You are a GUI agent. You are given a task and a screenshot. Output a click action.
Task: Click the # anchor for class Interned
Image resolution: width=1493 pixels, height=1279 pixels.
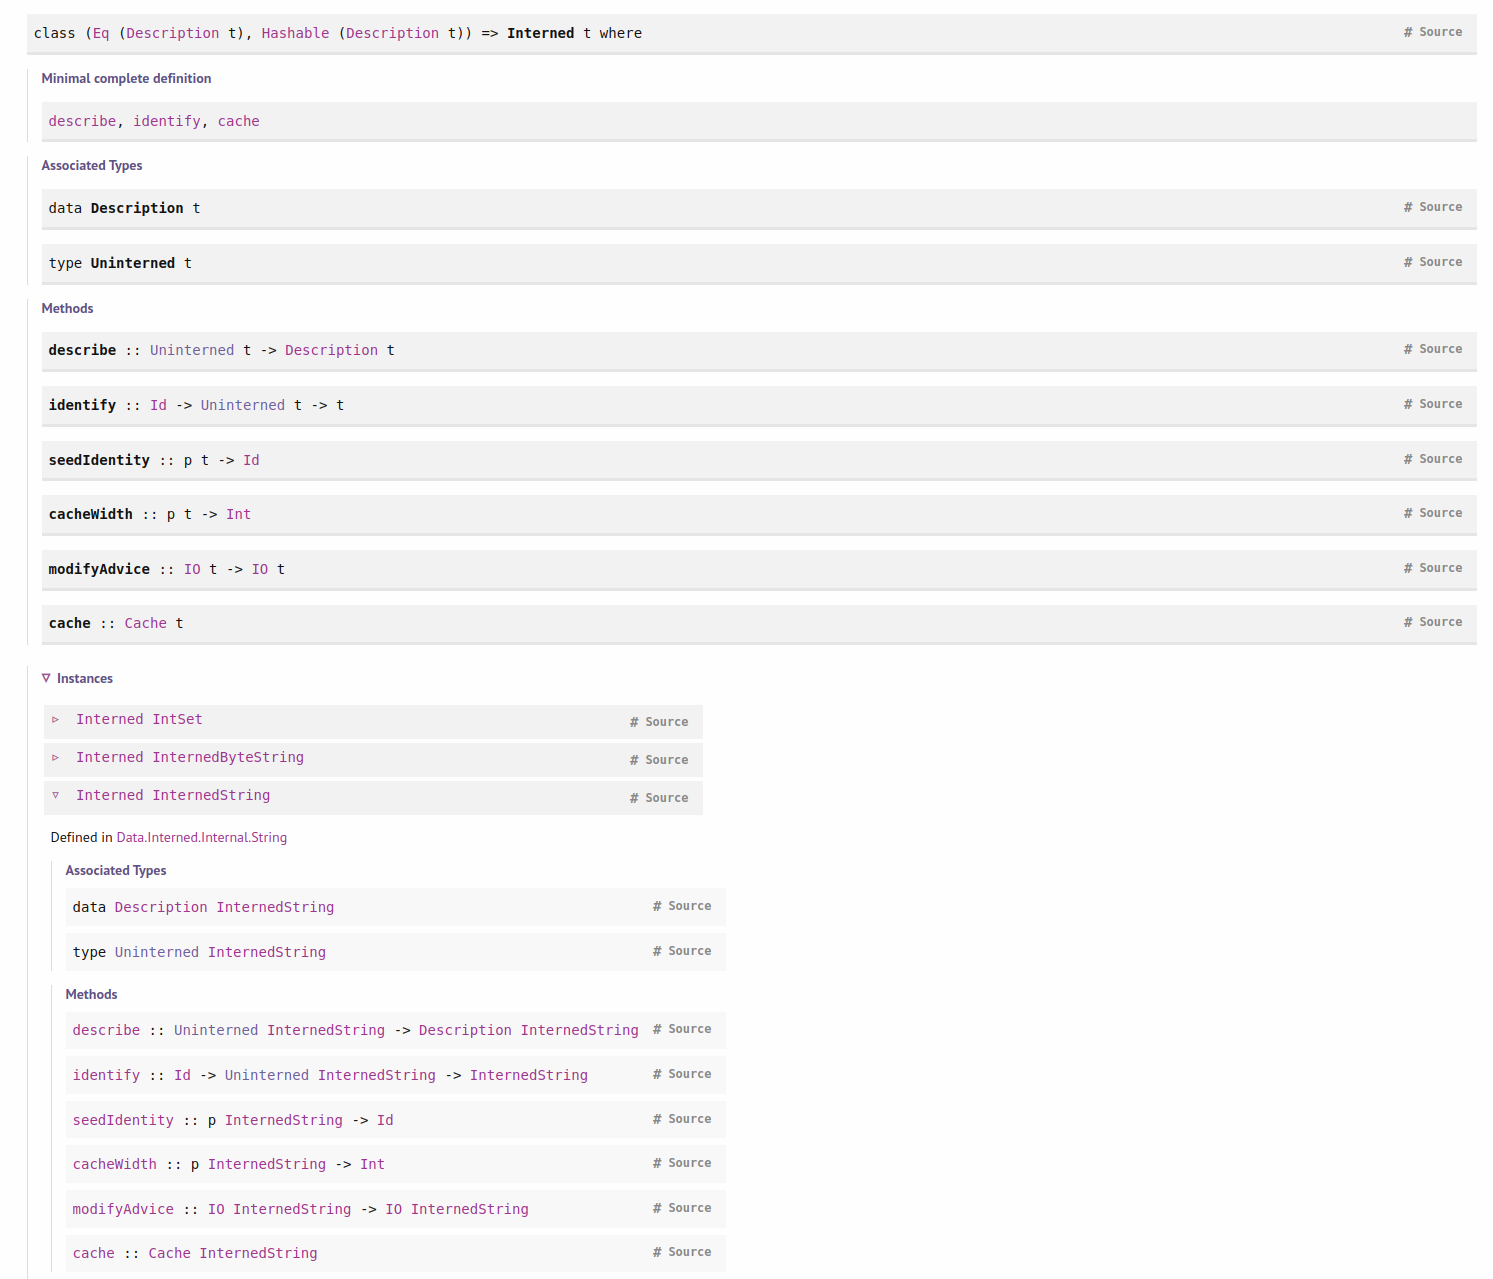pyautogui.click(x=1408, y=32)
